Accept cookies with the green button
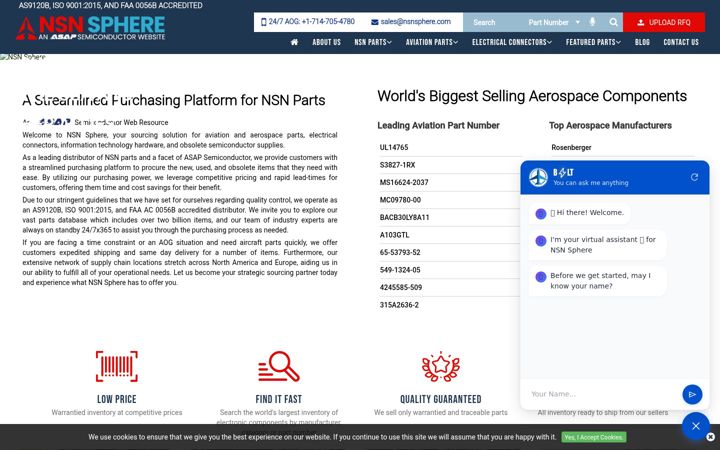 [593, 437]
